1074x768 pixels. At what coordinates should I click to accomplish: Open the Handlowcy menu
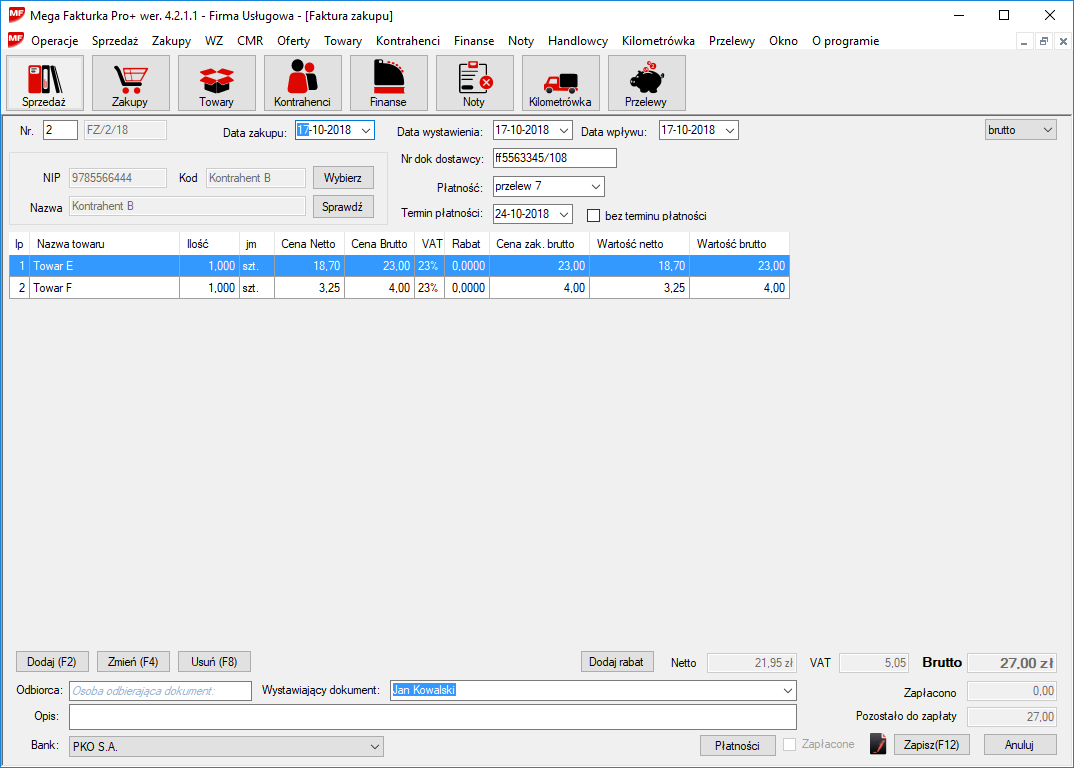[x=577, y=41]
